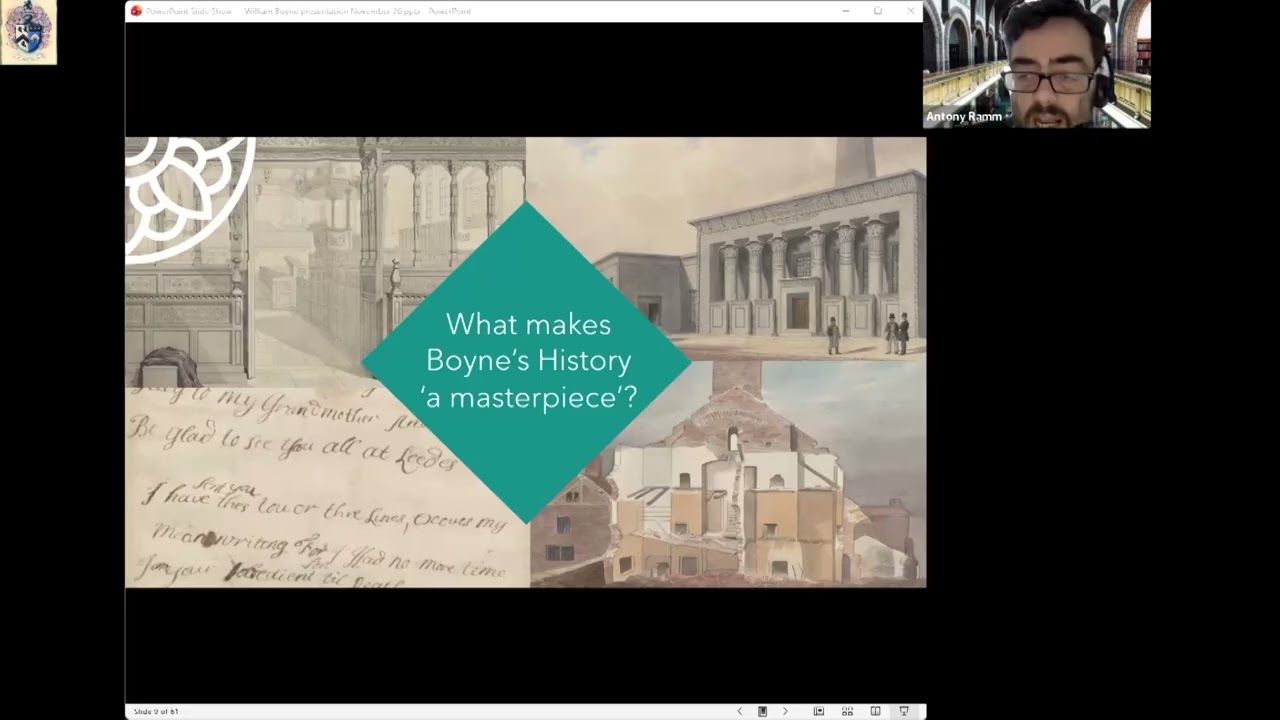
Task: Maximize the PowerPoint Slide Show window
Action: pos(878,11)
